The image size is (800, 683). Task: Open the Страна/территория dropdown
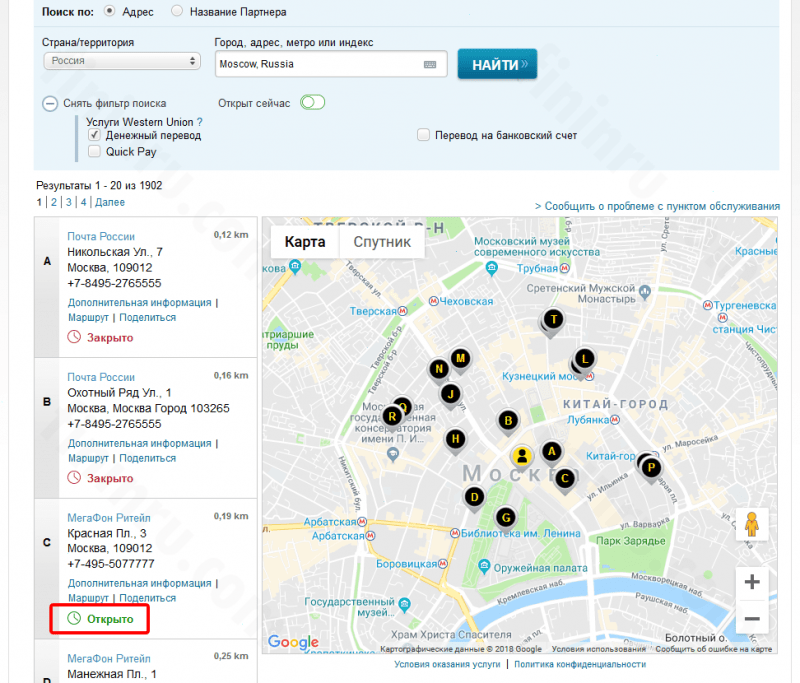[x=122, y=61]
